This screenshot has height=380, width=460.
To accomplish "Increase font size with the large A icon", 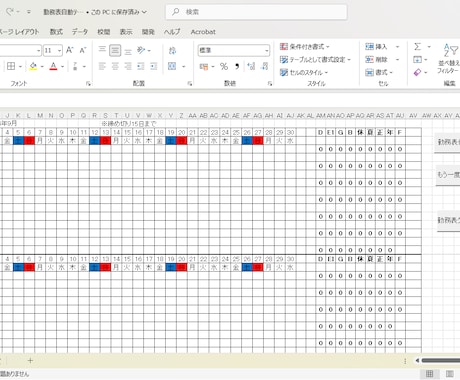I will tap(69, 50).
